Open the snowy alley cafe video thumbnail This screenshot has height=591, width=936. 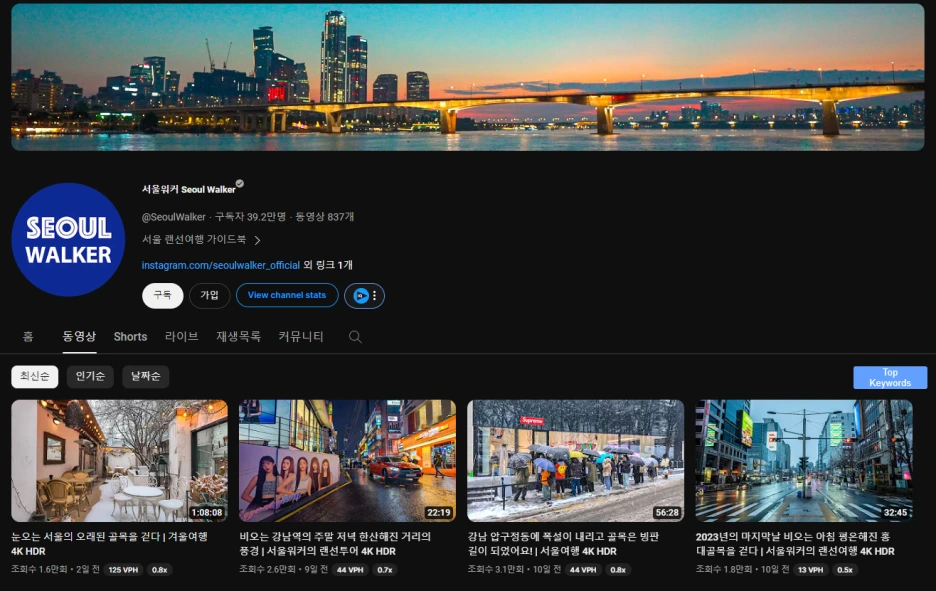pyautogui.click(x=119, y=461)
